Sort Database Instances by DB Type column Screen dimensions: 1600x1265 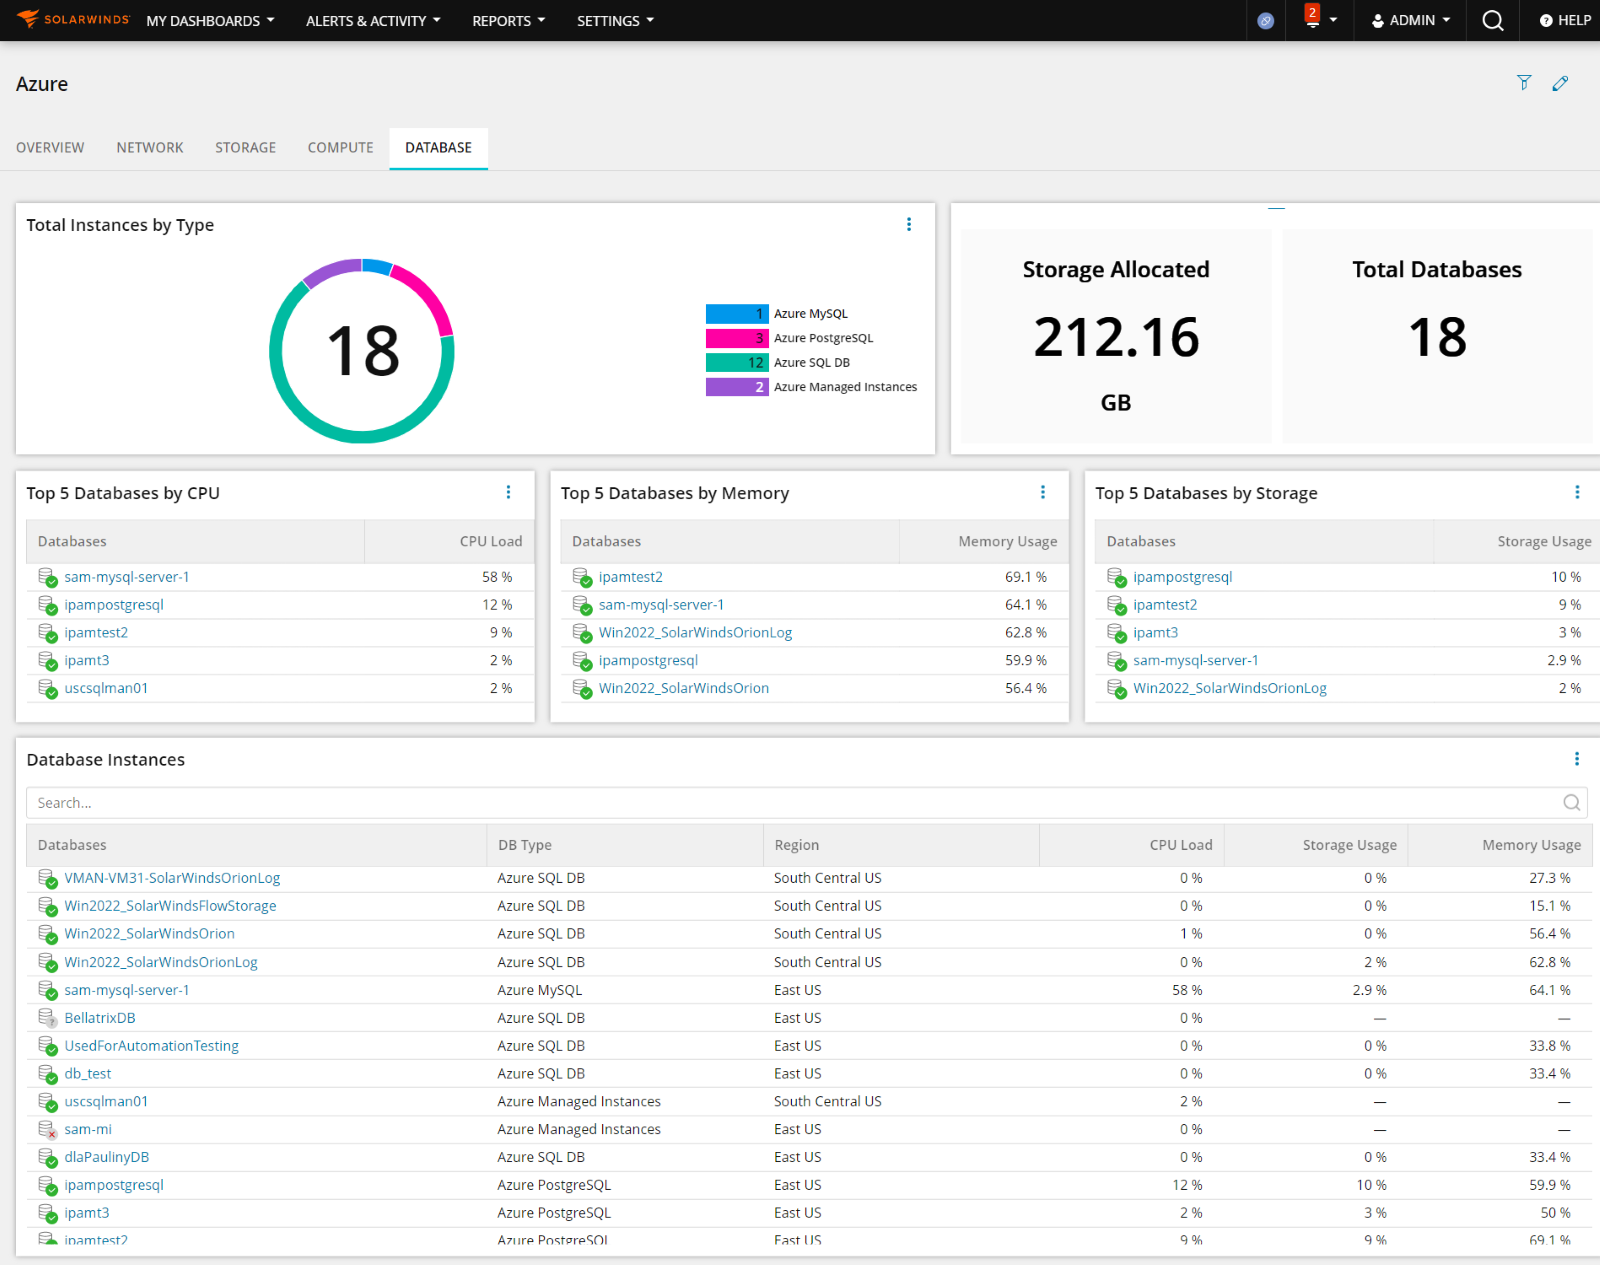[x=625, y=845]
